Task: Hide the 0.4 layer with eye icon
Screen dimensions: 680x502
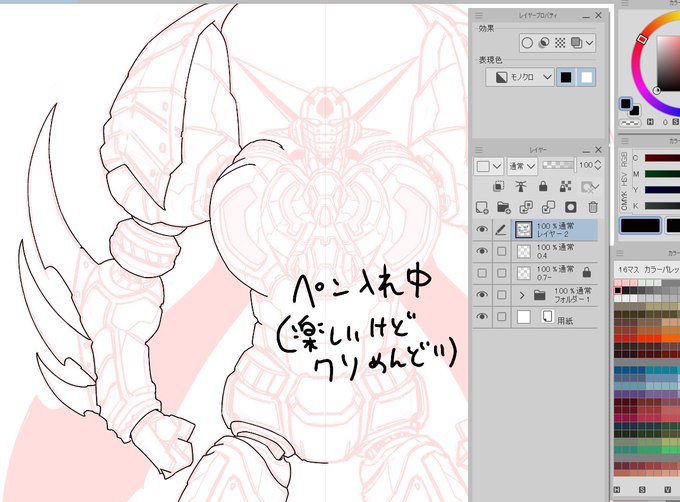Action: [x=482, y=251]
